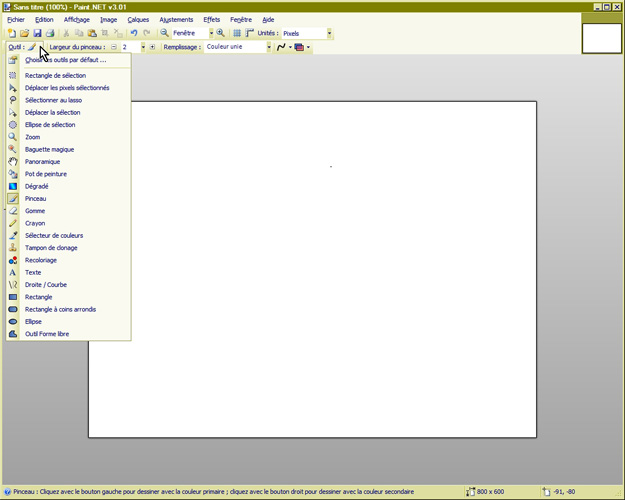Toggle the pixel grid display
The image size is (625, 500).
pos(237,33)
